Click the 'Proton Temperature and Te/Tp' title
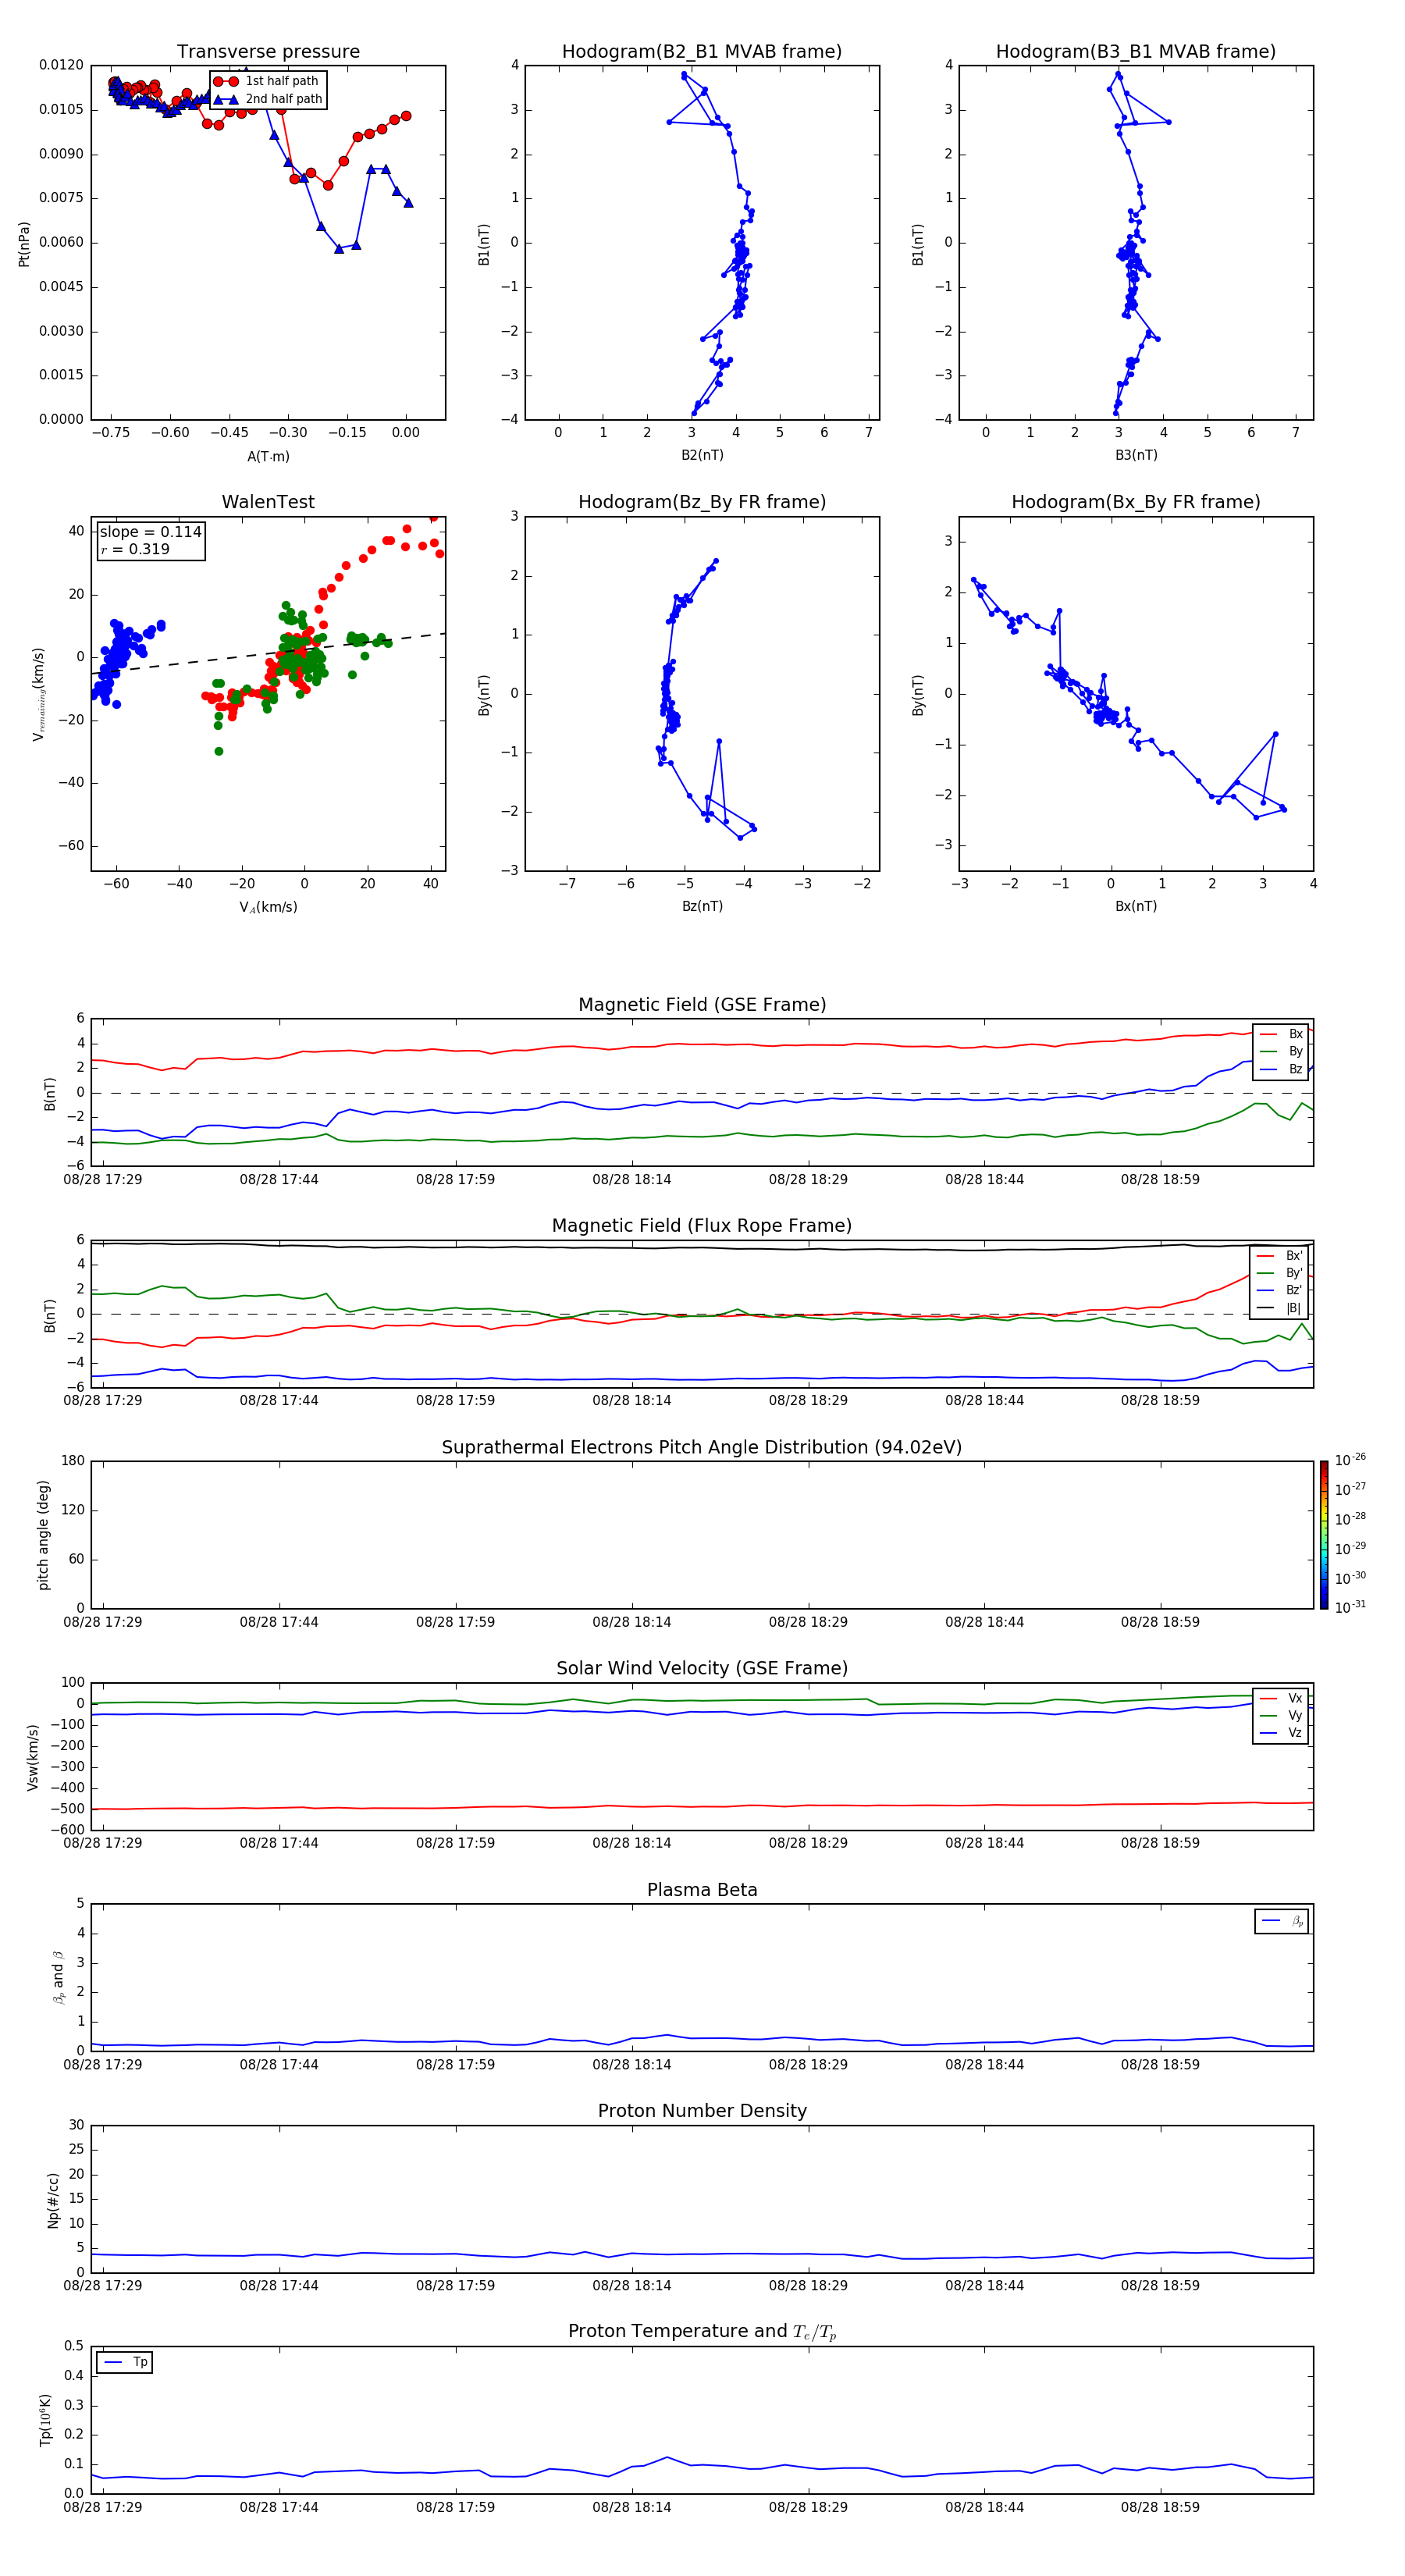This screenshot has height=2576, width=1405. tap(702, 2331)
